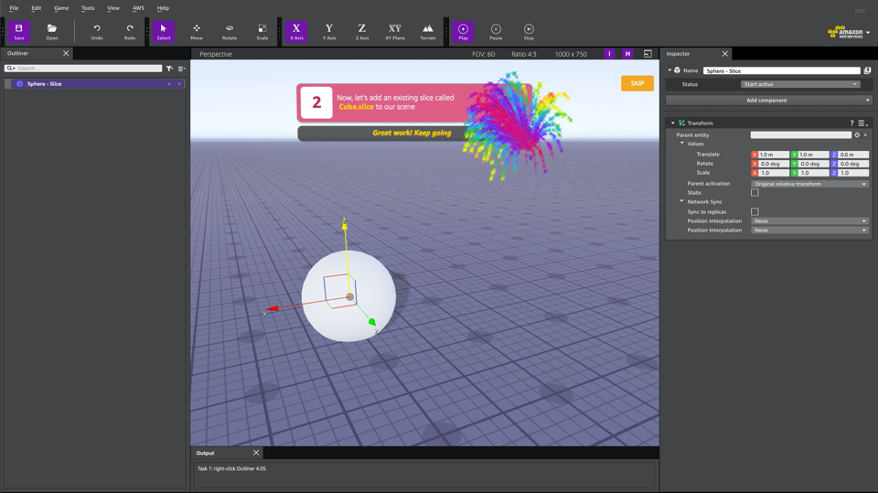
Task: Enable Sync to replicas checkbox
Action: (755, 212)
